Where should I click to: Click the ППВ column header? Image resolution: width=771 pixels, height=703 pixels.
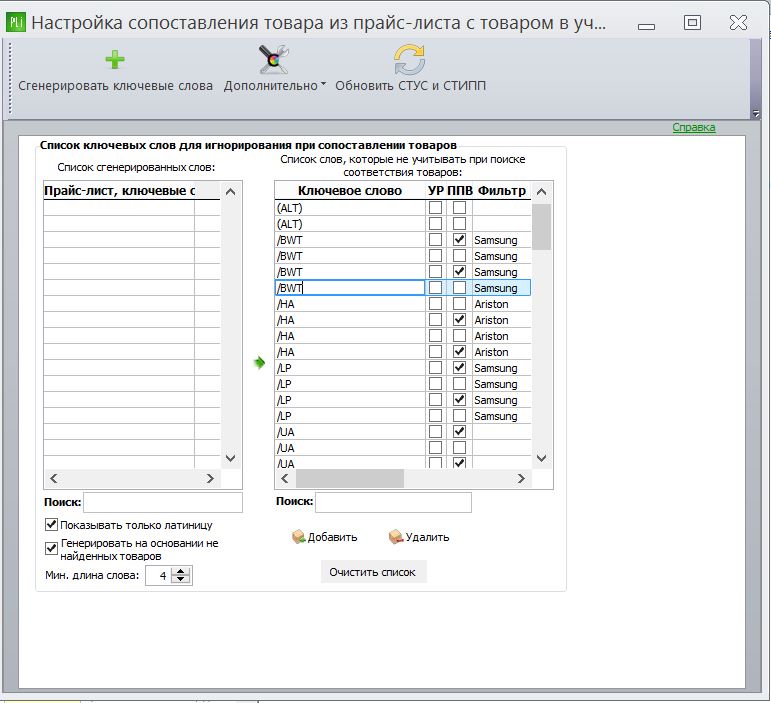(460, 191)
